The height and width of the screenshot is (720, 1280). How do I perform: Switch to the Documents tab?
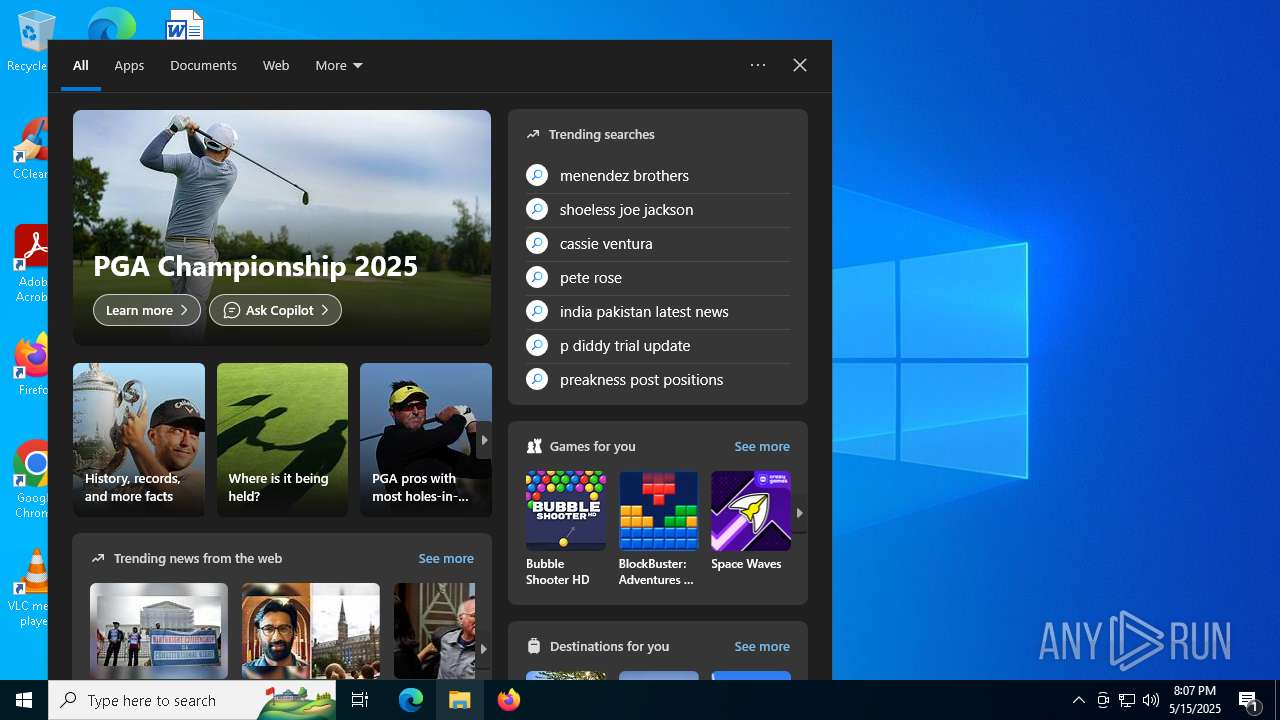click(x=203, y=65)
